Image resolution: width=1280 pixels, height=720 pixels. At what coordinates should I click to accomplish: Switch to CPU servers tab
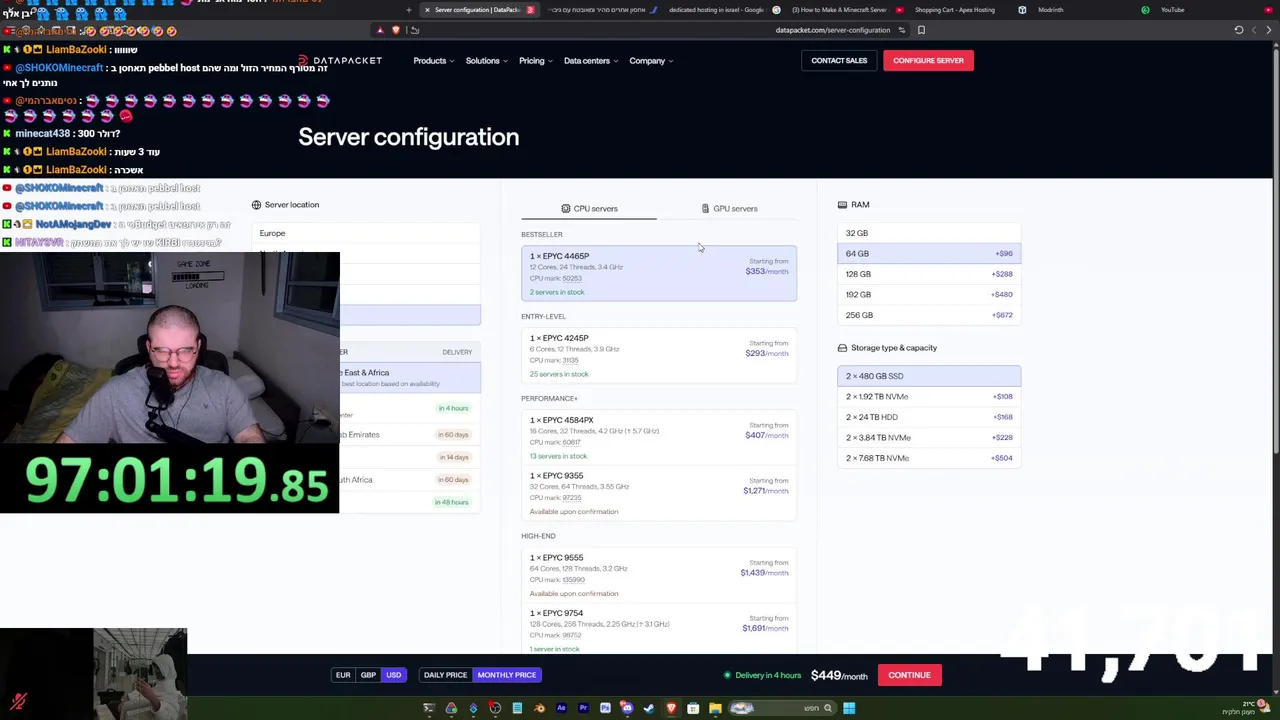click(589, 209)
